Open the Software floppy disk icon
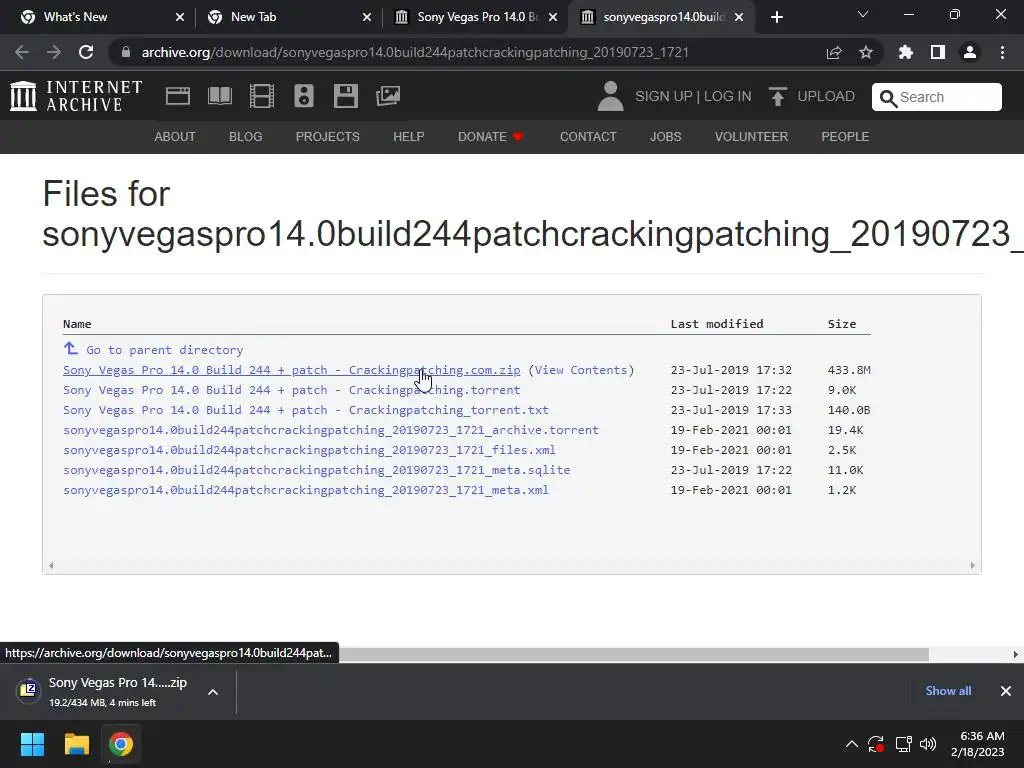The image size is (1024, 768). (345, 96)
